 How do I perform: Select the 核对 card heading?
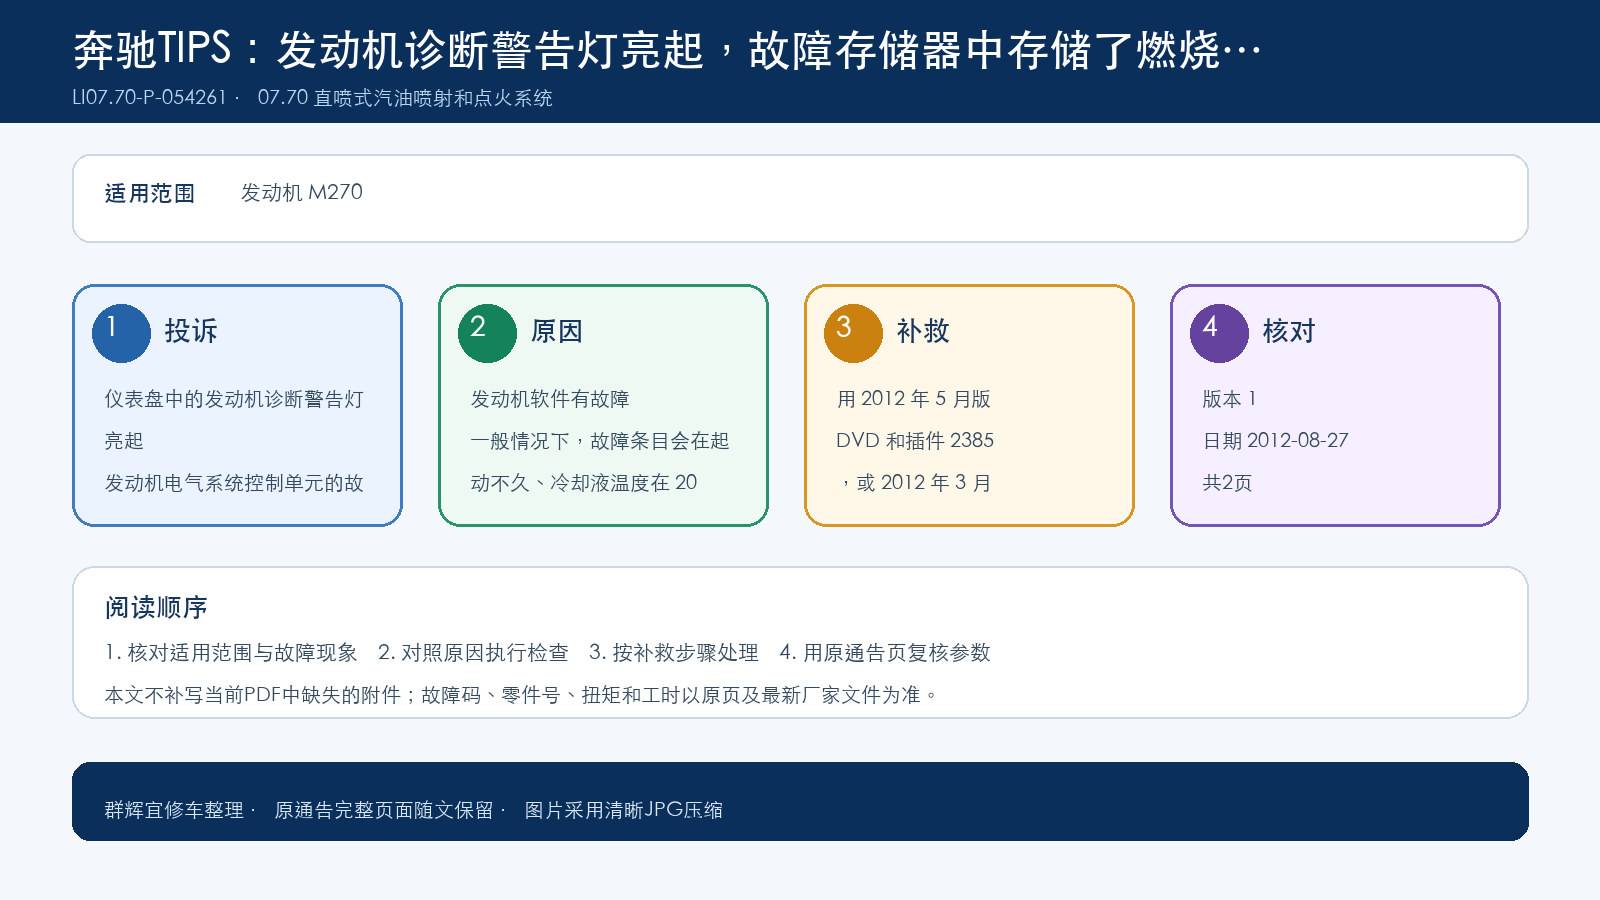1288,331
